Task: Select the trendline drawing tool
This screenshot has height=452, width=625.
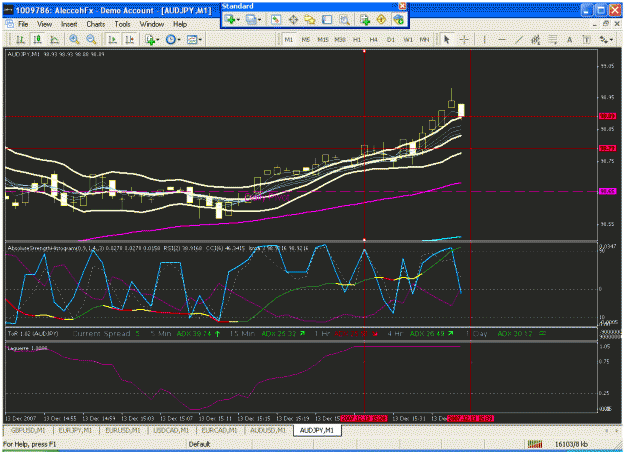Action: [x=519, y=39]
